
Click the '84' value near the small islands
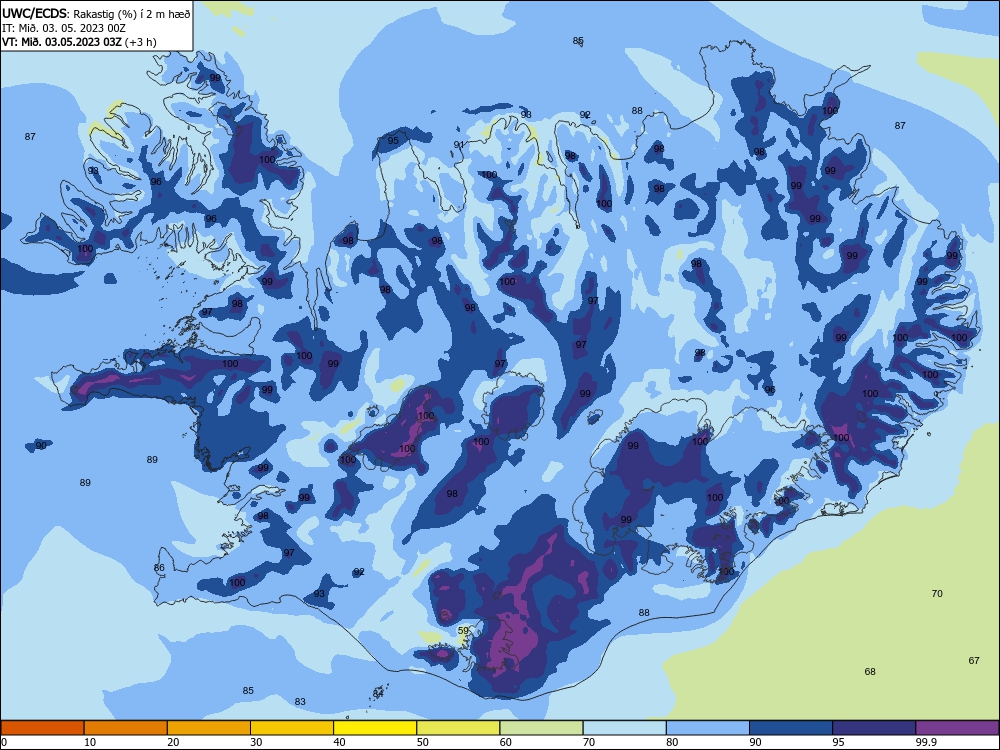click(378, 693)
